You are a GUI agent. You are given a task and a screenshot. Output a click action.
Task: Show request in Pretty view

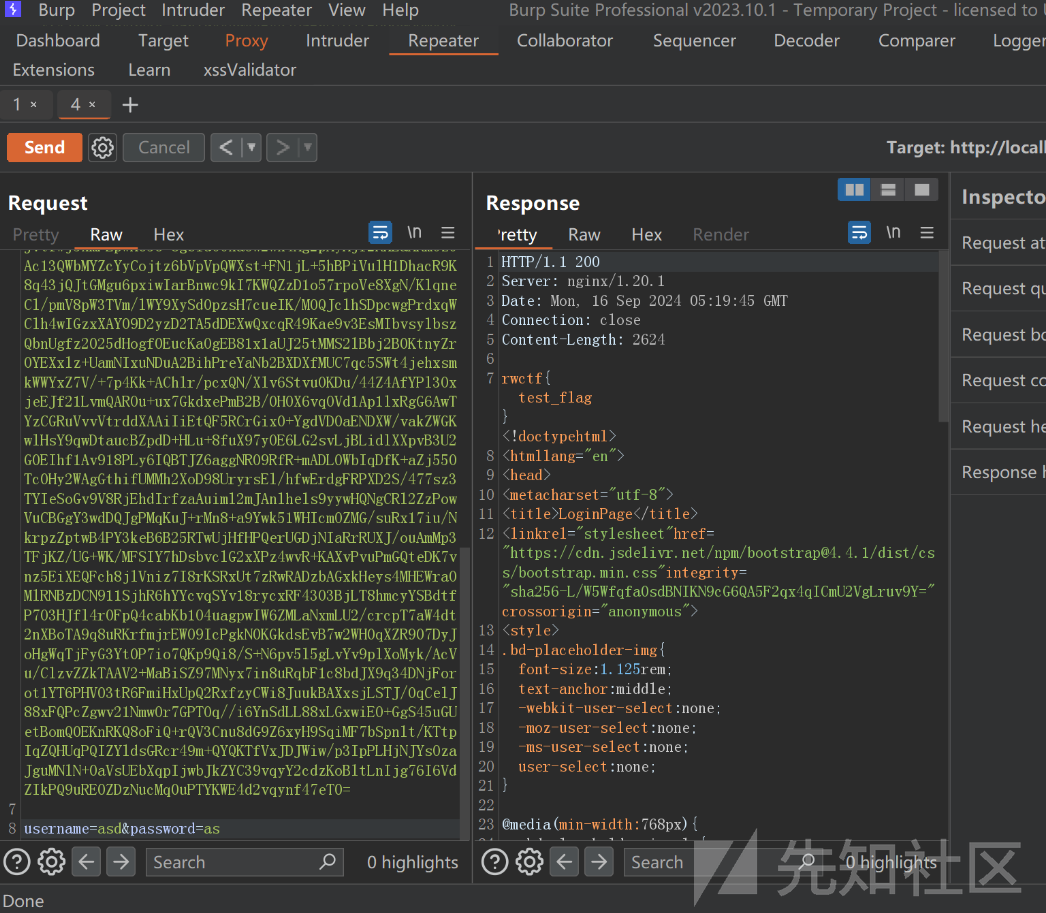click(36, 235)
